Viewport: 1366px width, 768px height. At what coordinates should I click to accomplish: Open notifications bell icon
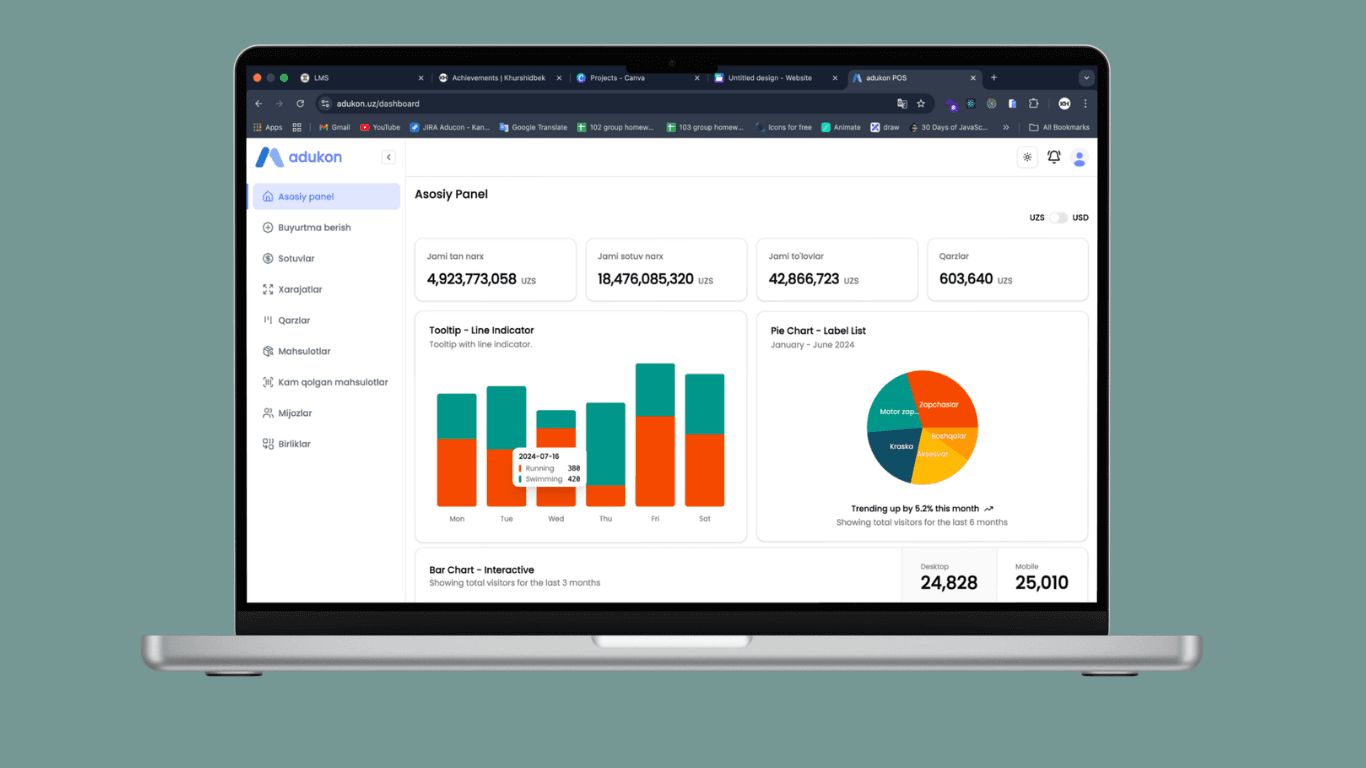click(x=1054, y=157)
